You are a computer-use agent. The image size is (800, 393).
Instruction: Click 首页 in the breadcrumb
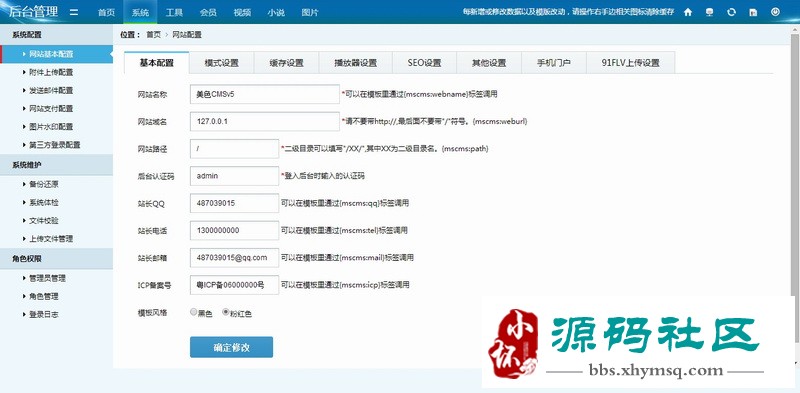pyautogui.click(x=153, y=35)
